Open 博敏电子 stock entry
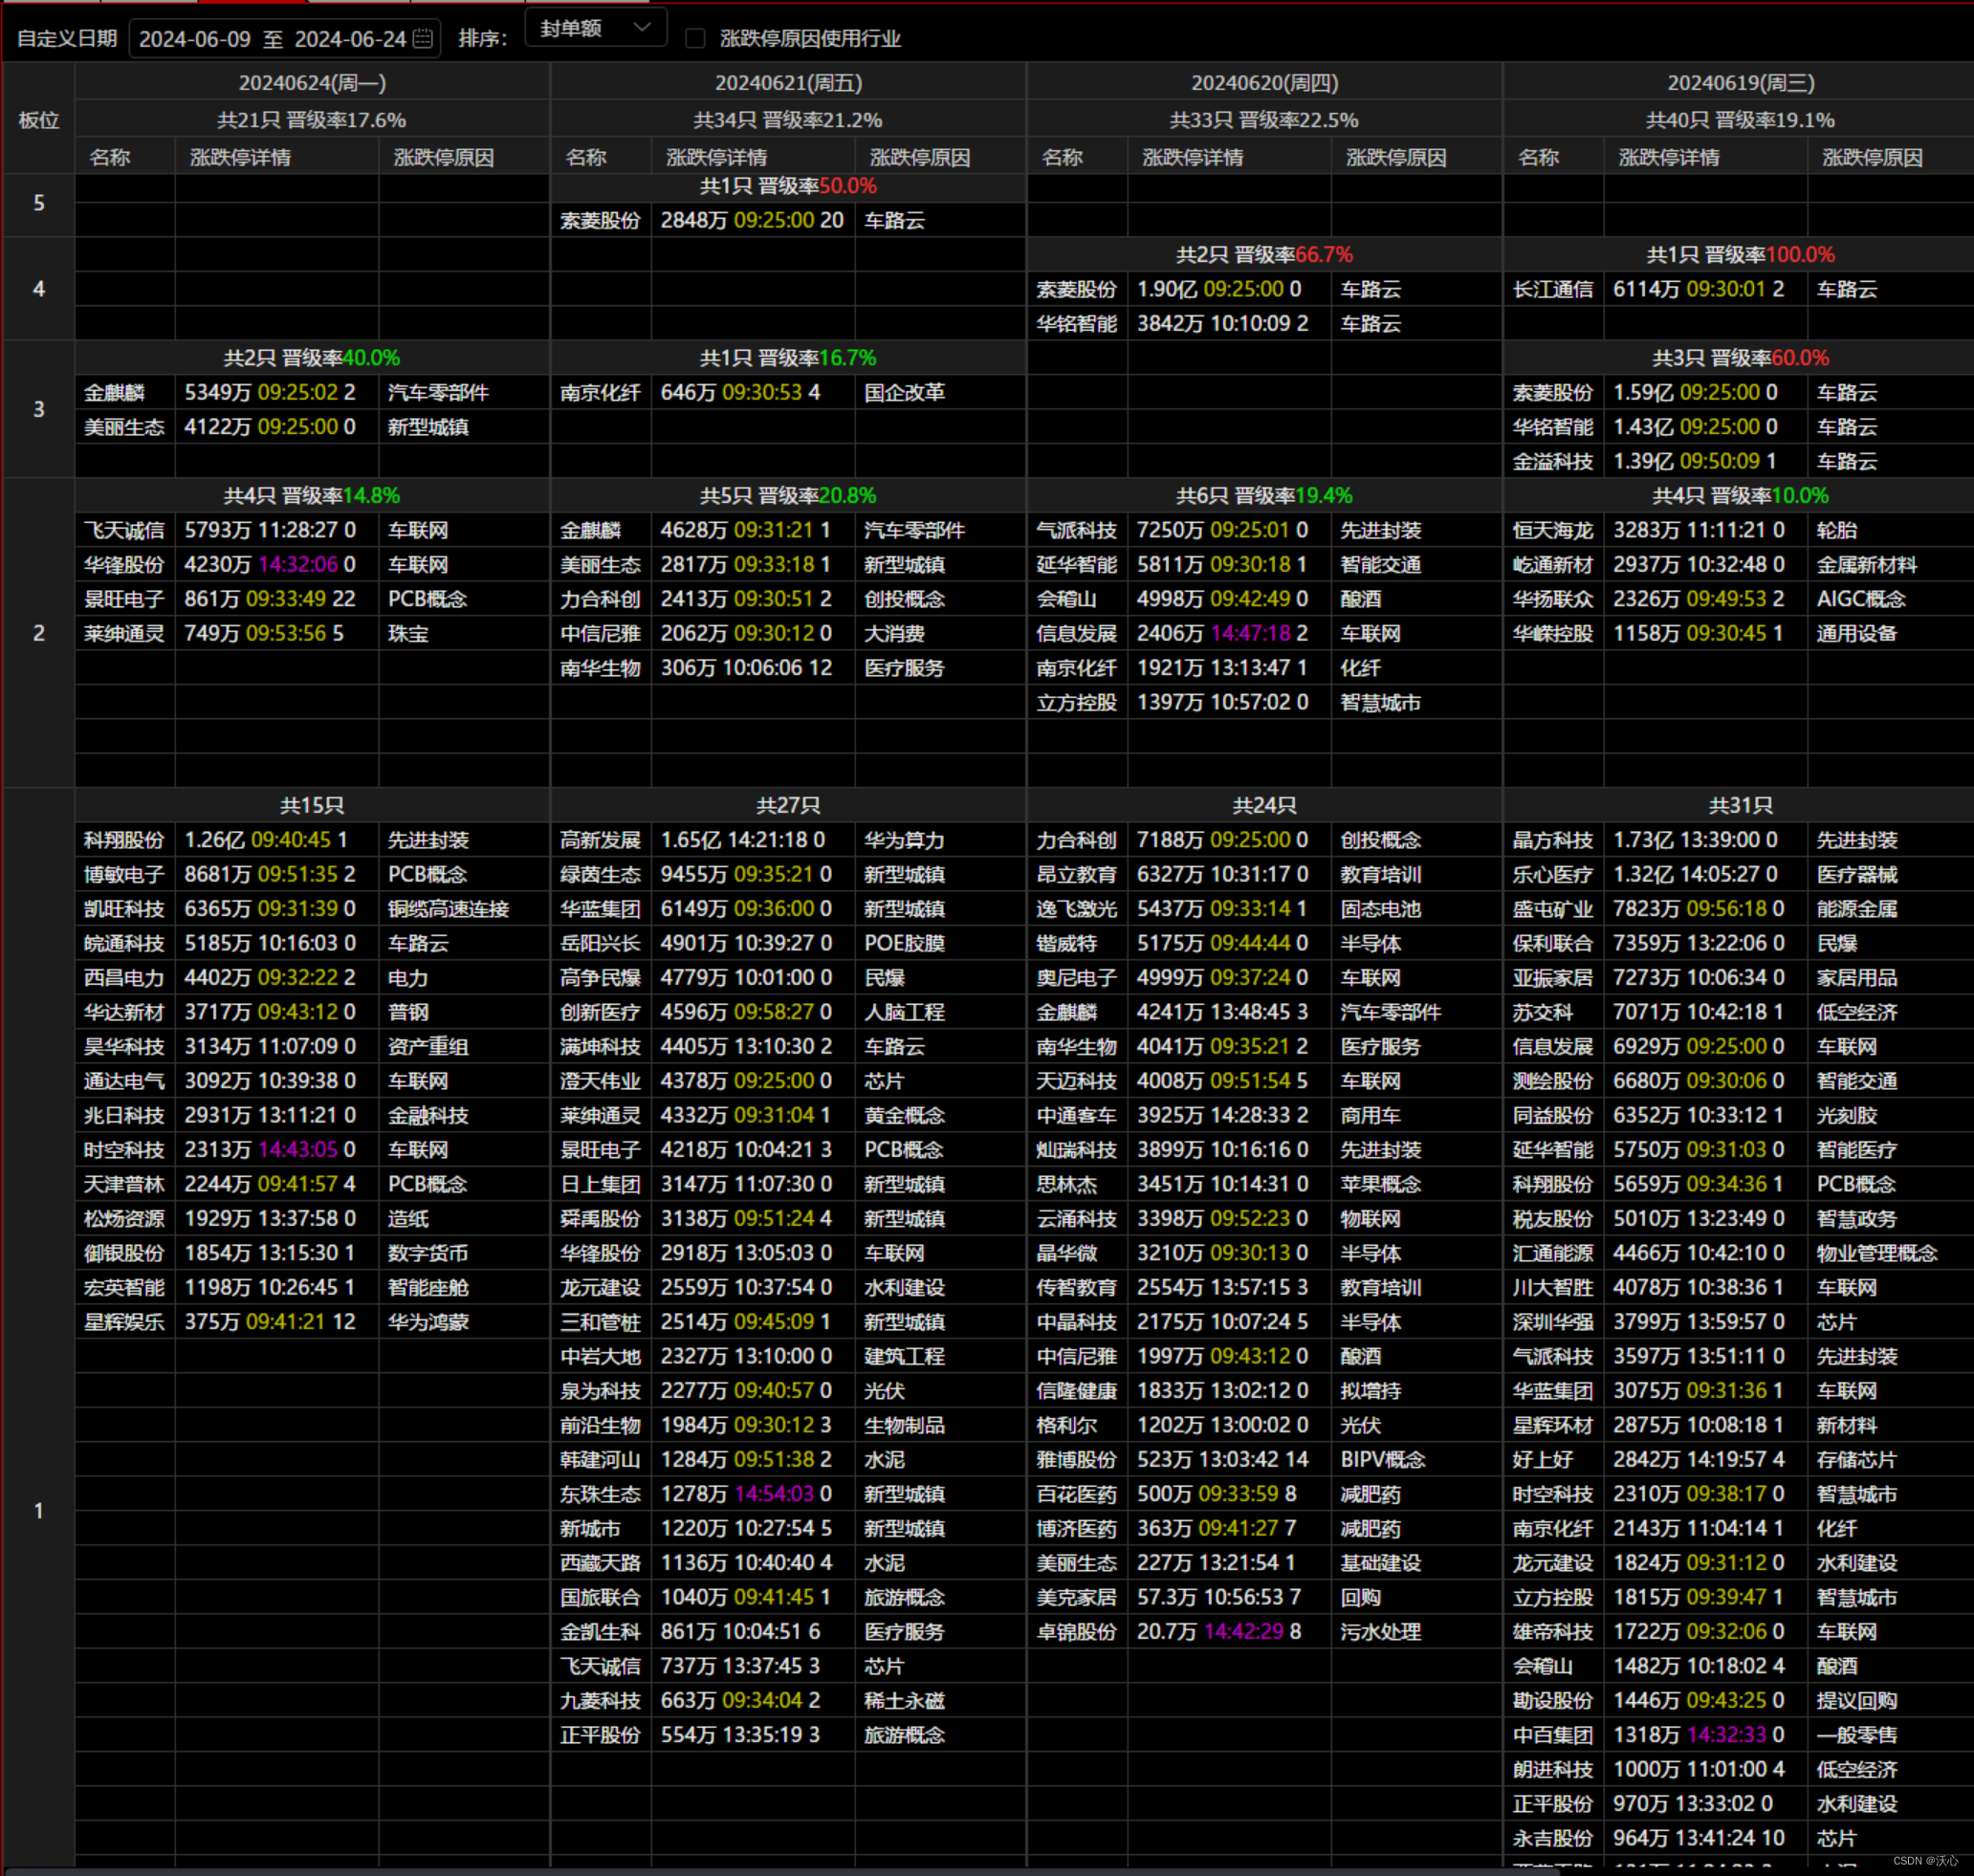The height and width of the screenshot is (1876, 1974). click(x=124, y=875)
